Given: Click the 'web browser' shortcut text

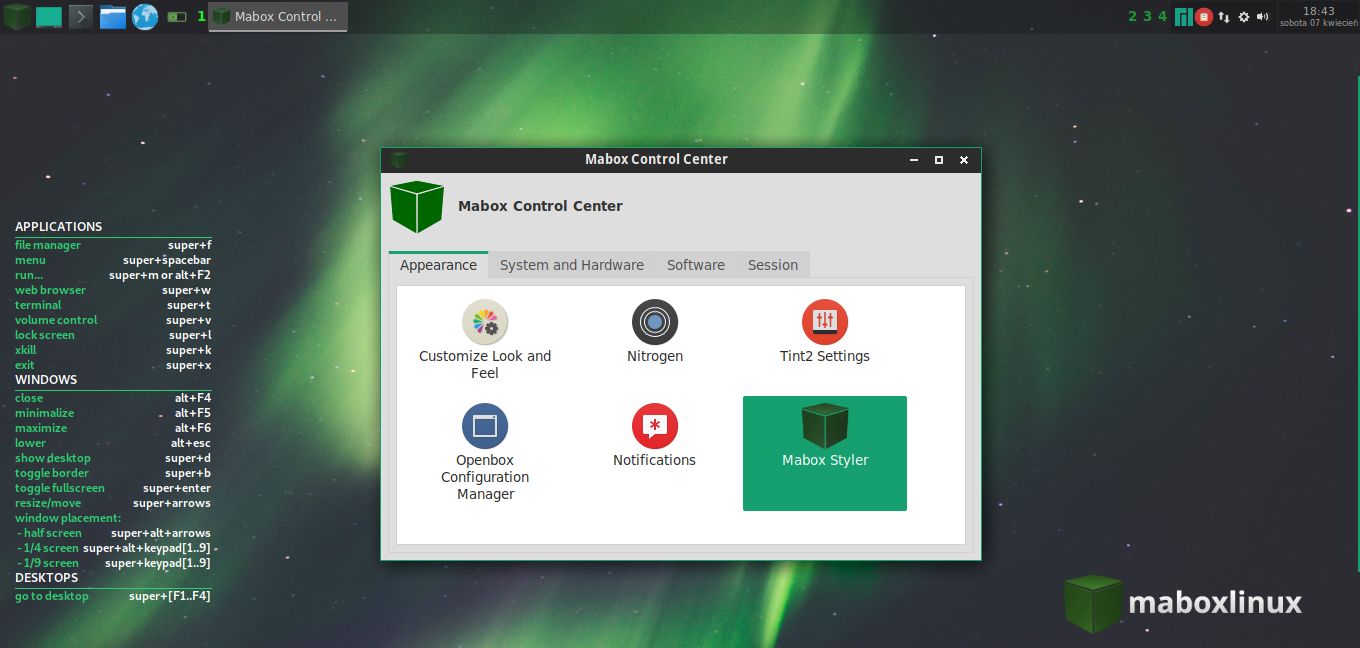Looking at the screenshot, I should (x=50, y=290).
